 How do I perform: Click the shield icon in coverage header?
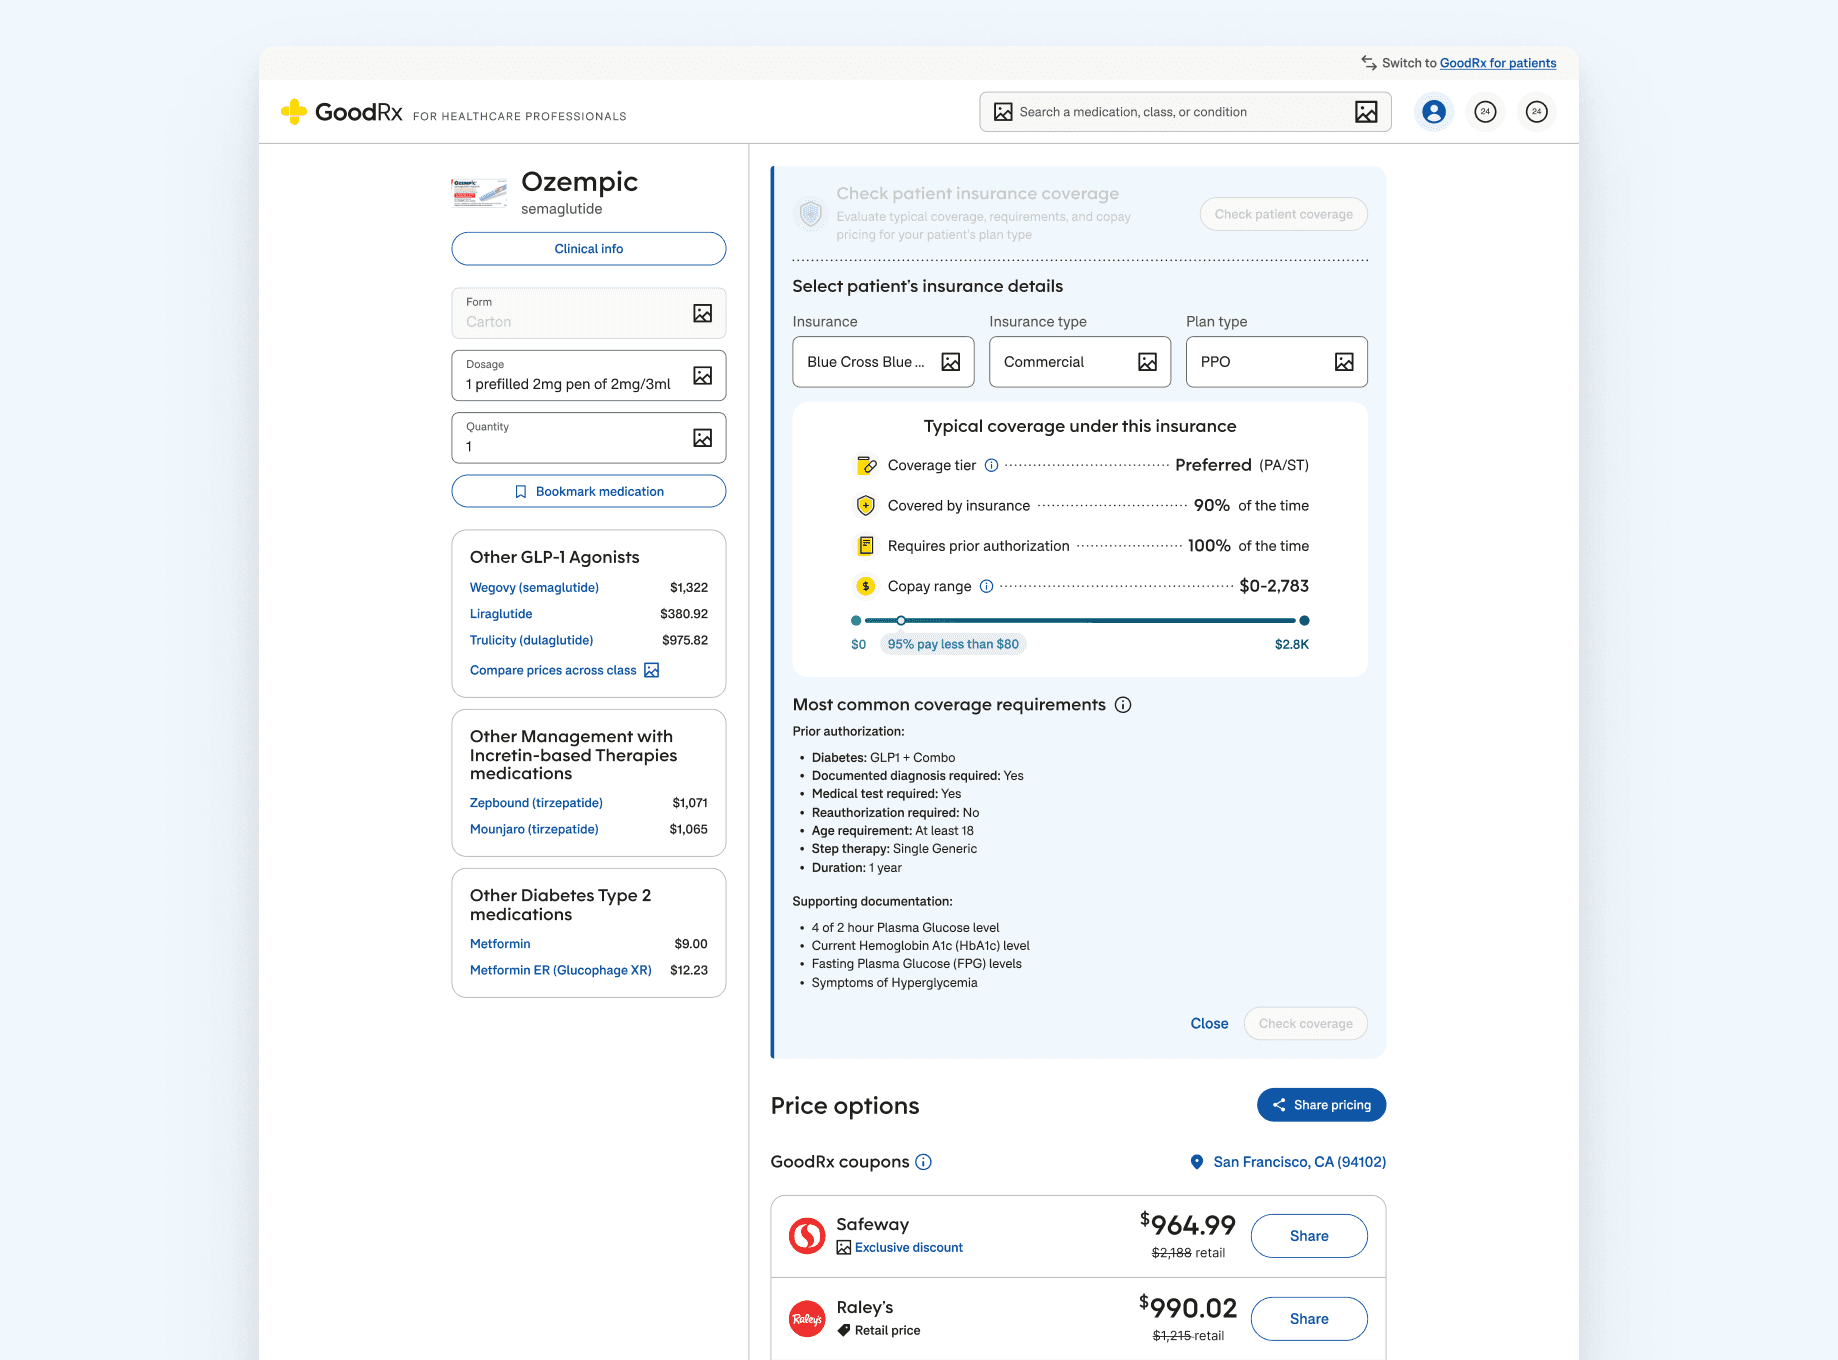click(811, 213)
